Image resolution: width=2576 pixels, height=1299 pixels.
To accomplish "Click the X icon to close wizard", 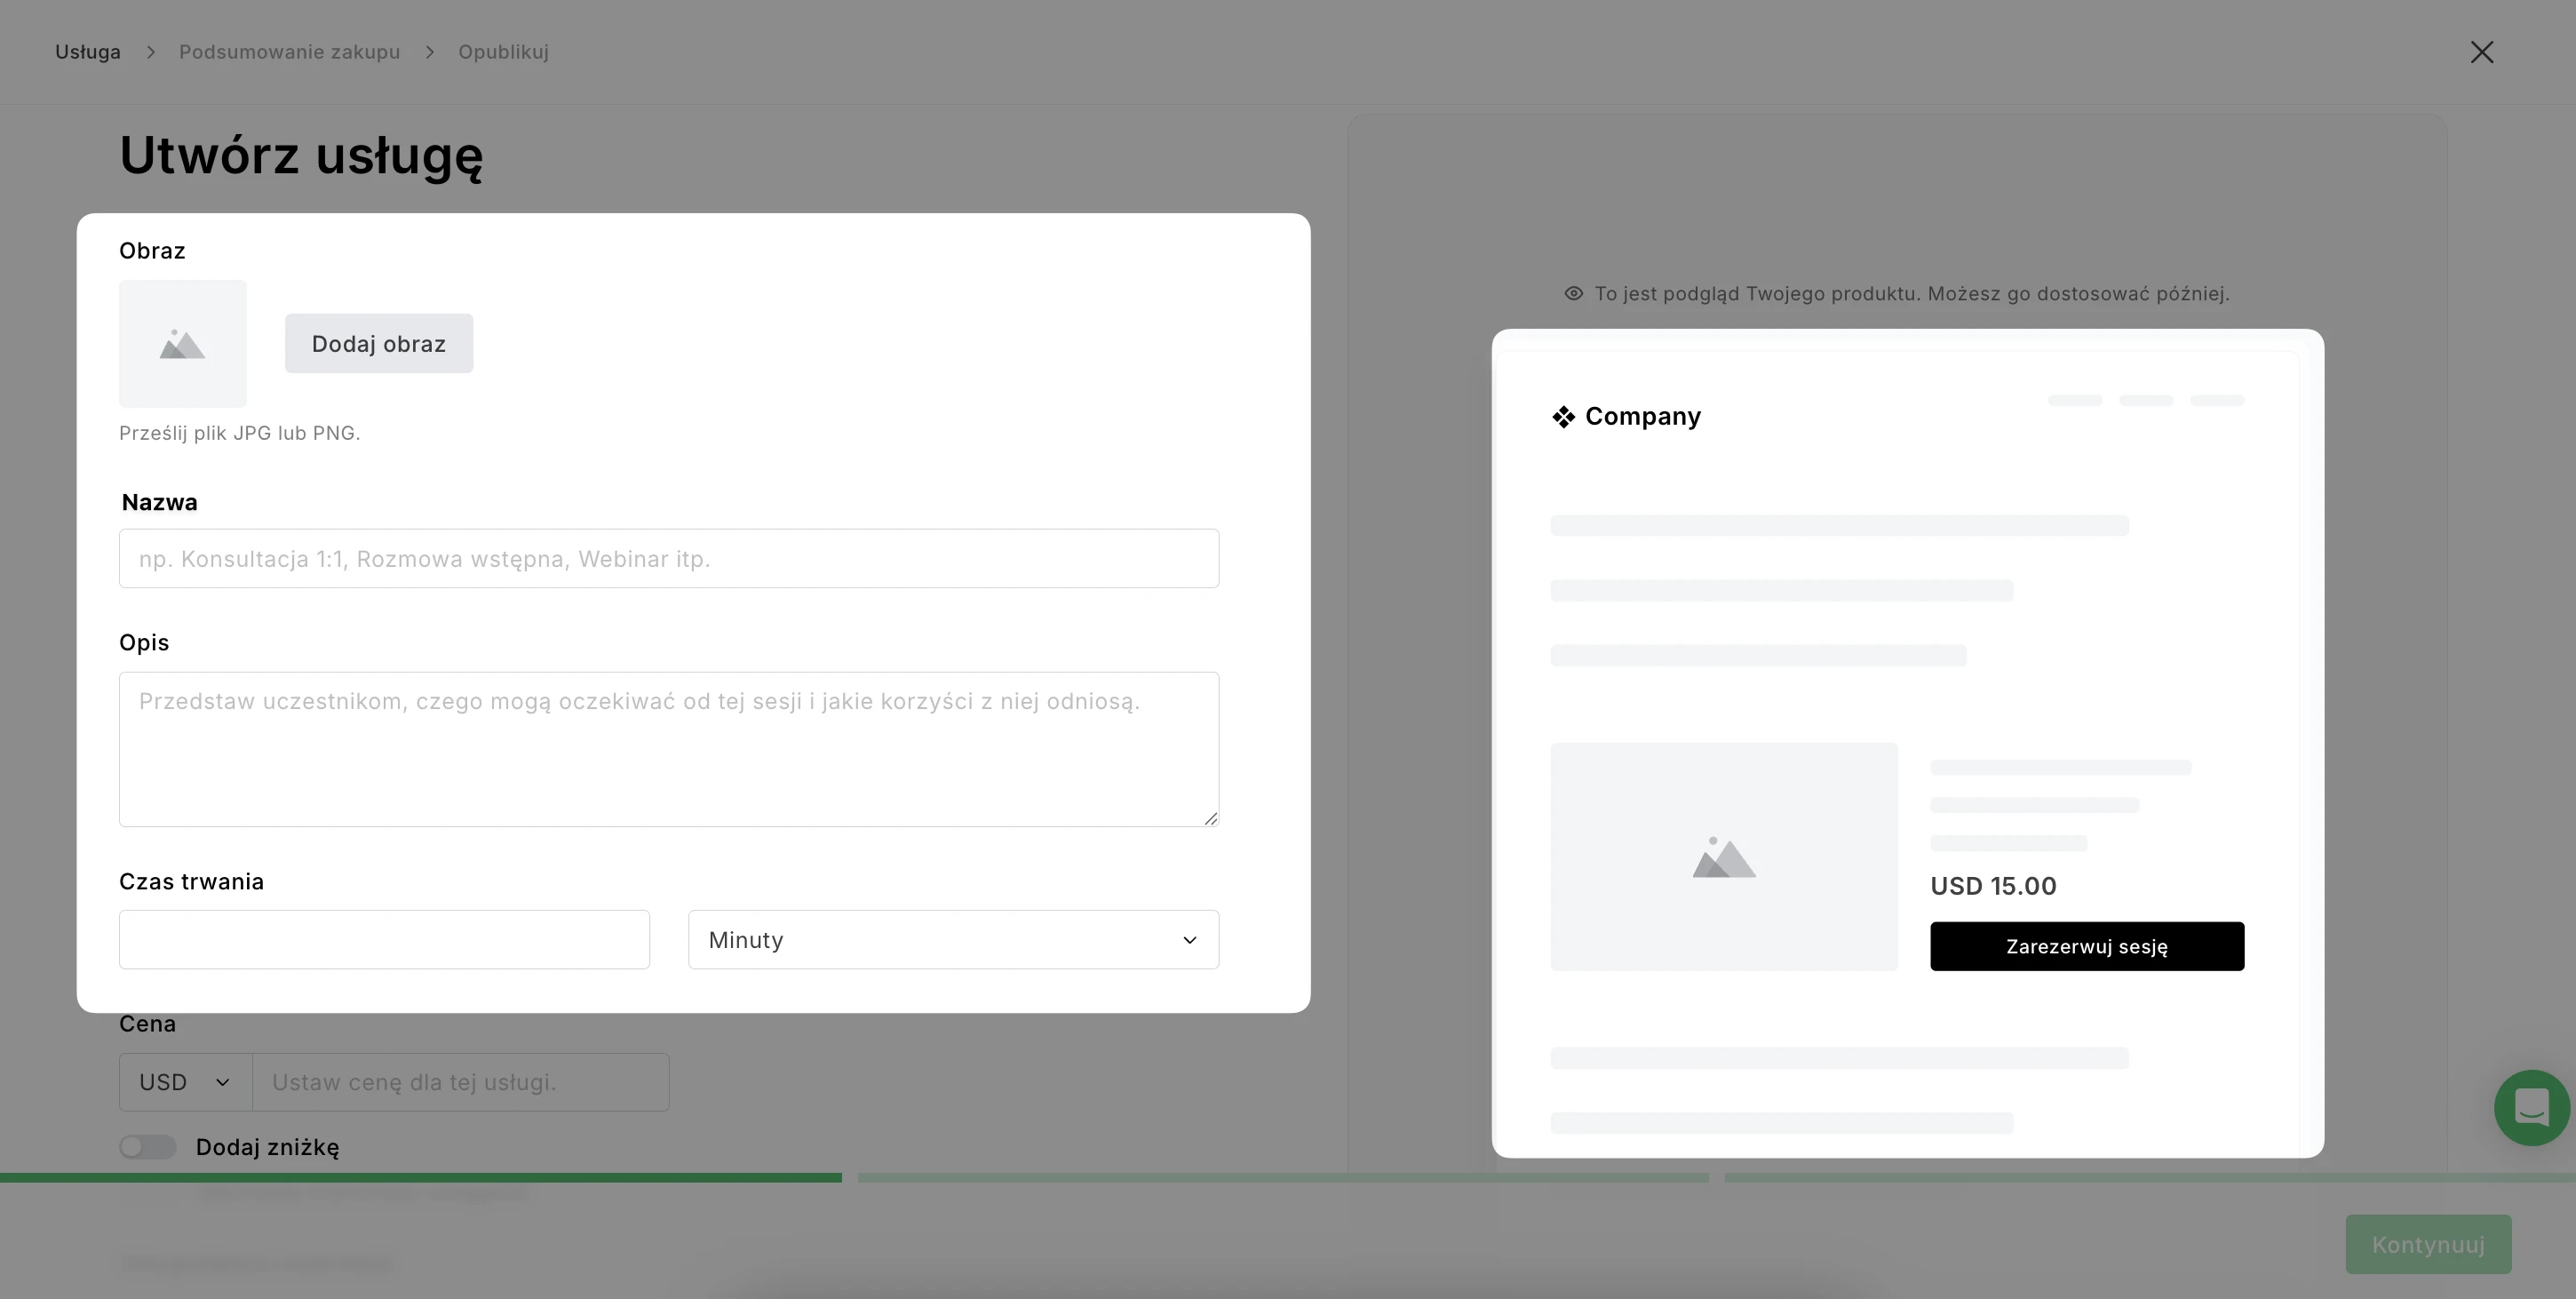I will point(2481,52).
